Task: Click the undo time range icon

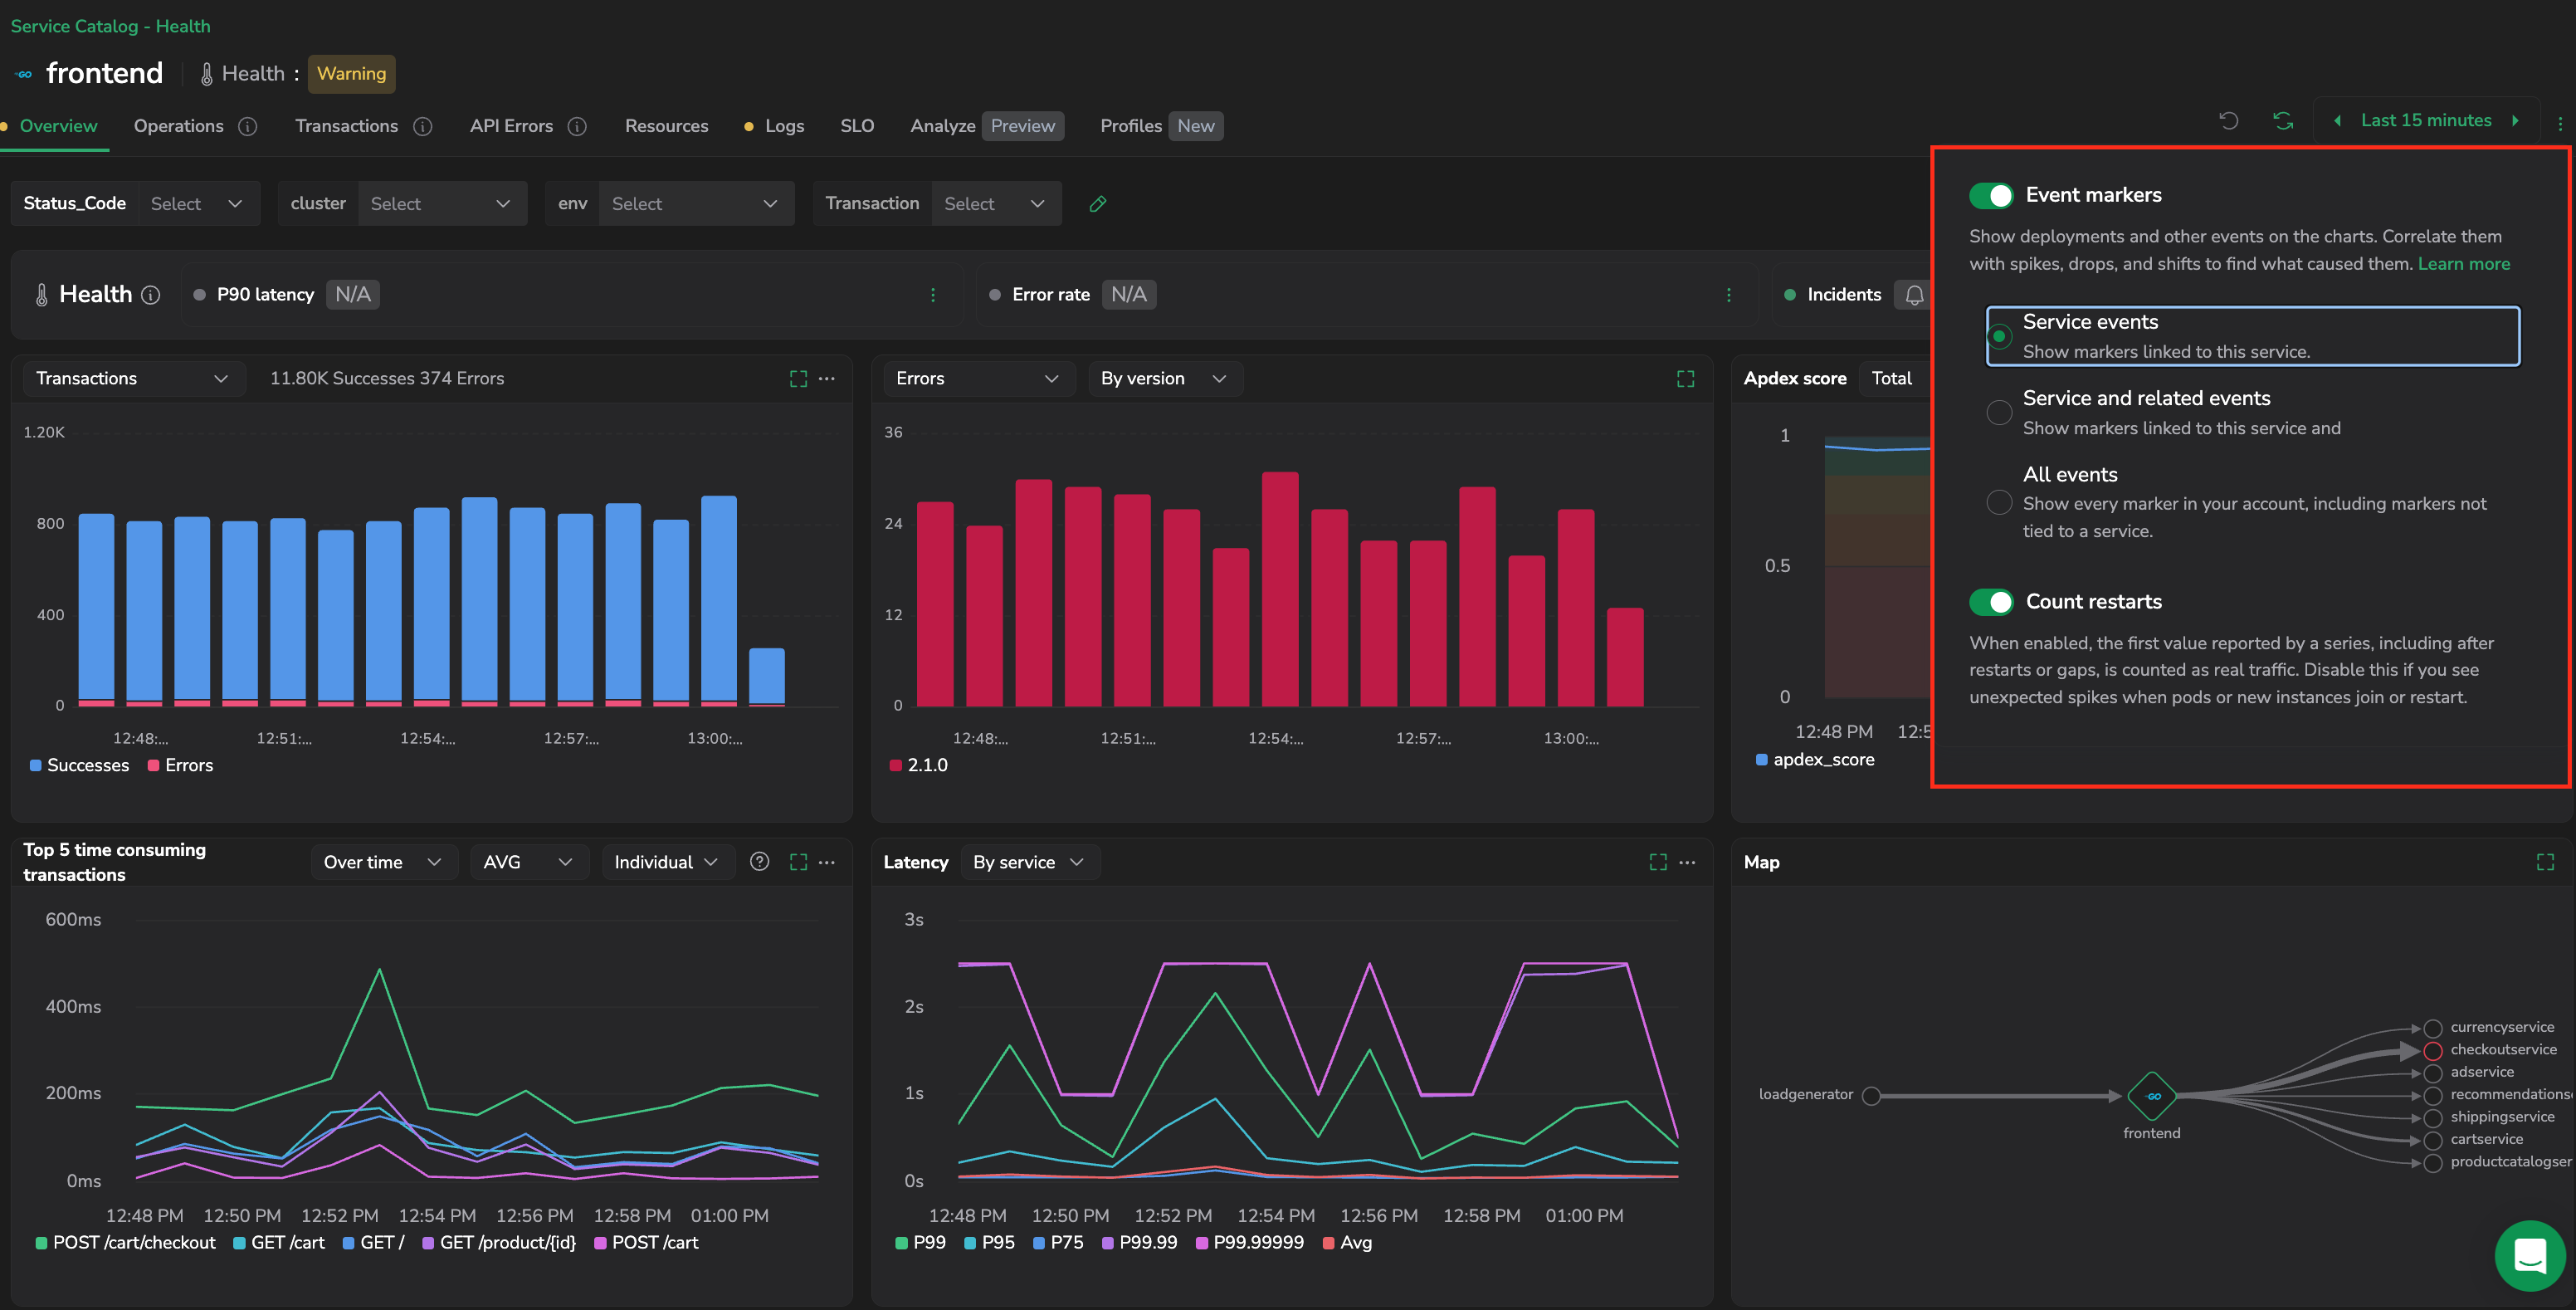Action: 2228,121
